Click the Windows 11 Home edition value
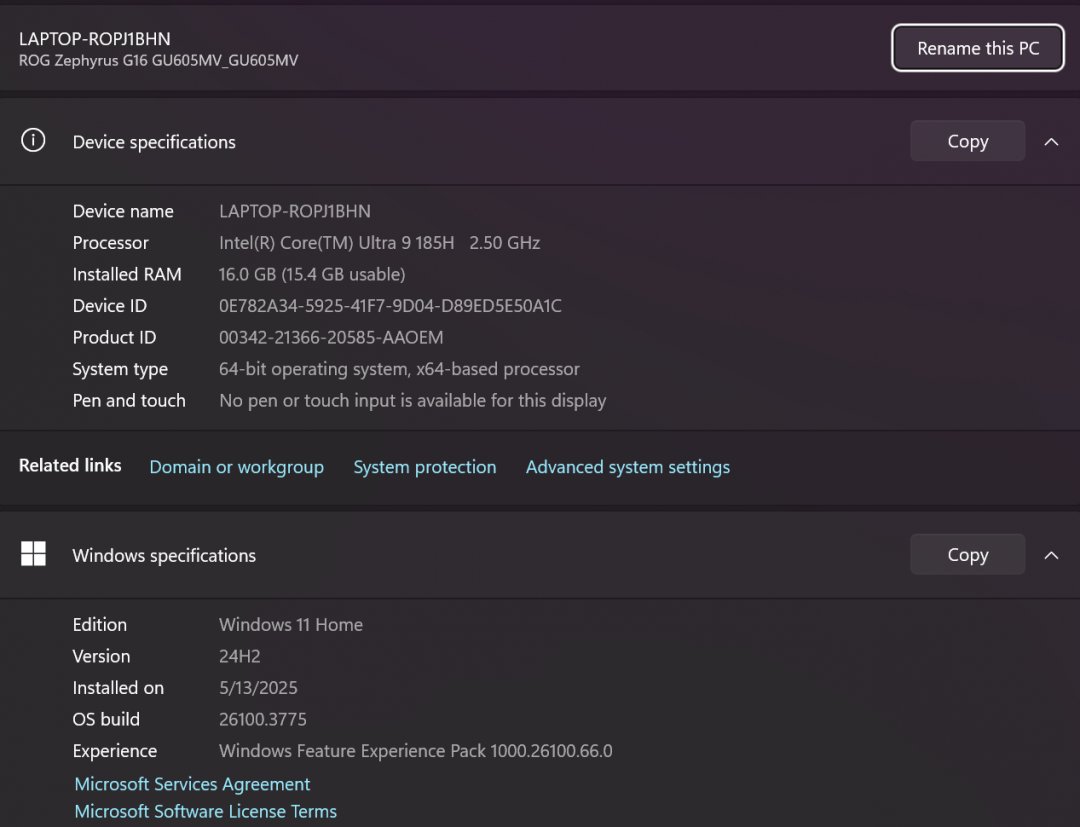This screenshot has width=1080, height=827. click(x=291, y=625)
